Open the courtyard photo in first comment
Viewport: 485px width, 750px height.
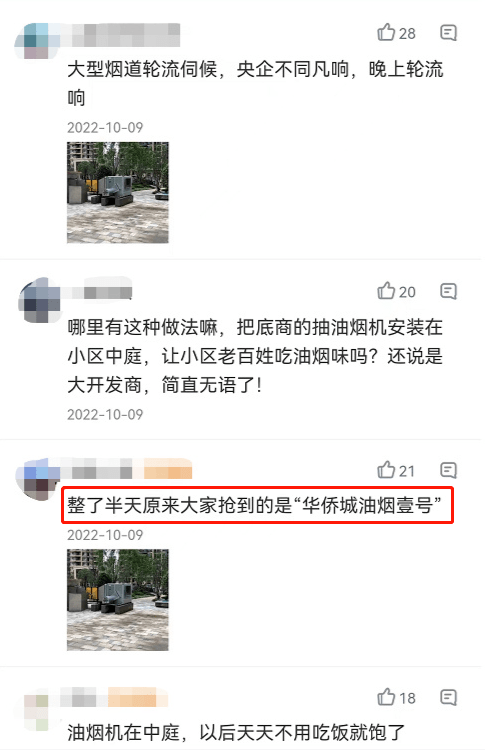pos(118,192)
